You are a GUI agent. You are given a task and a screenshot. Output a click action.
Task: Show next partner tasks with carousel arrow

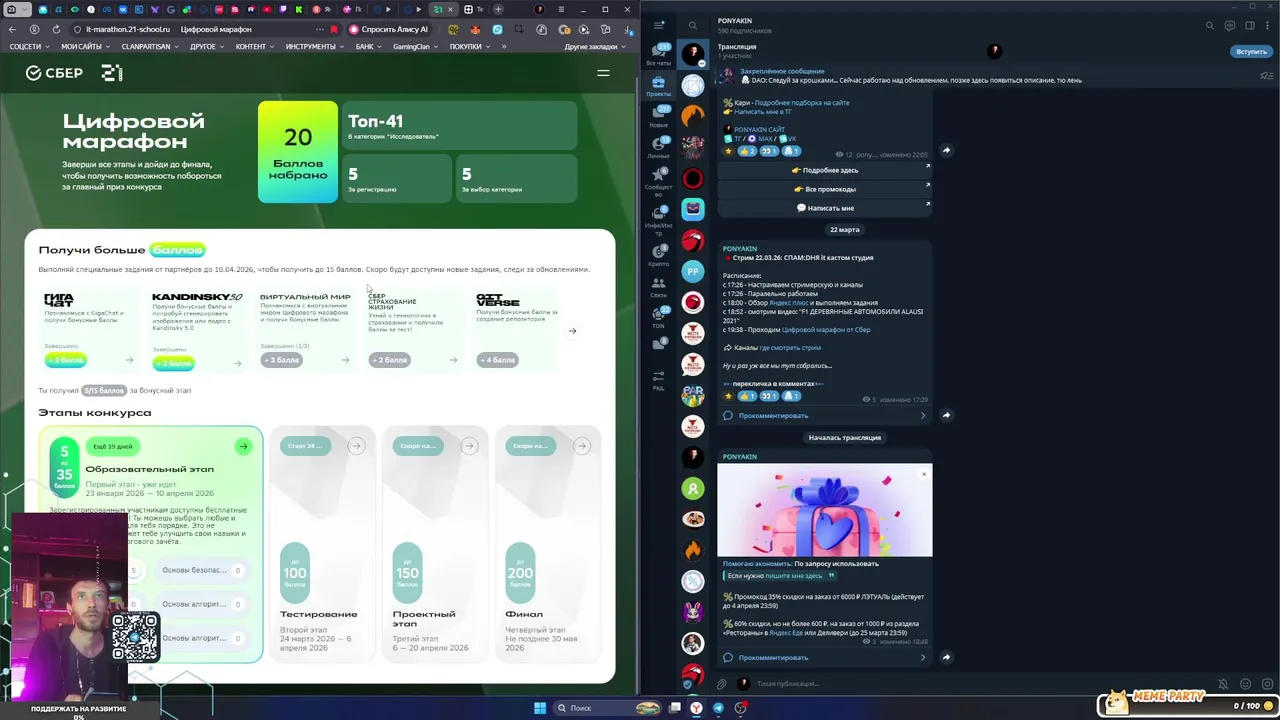point(572,331)
